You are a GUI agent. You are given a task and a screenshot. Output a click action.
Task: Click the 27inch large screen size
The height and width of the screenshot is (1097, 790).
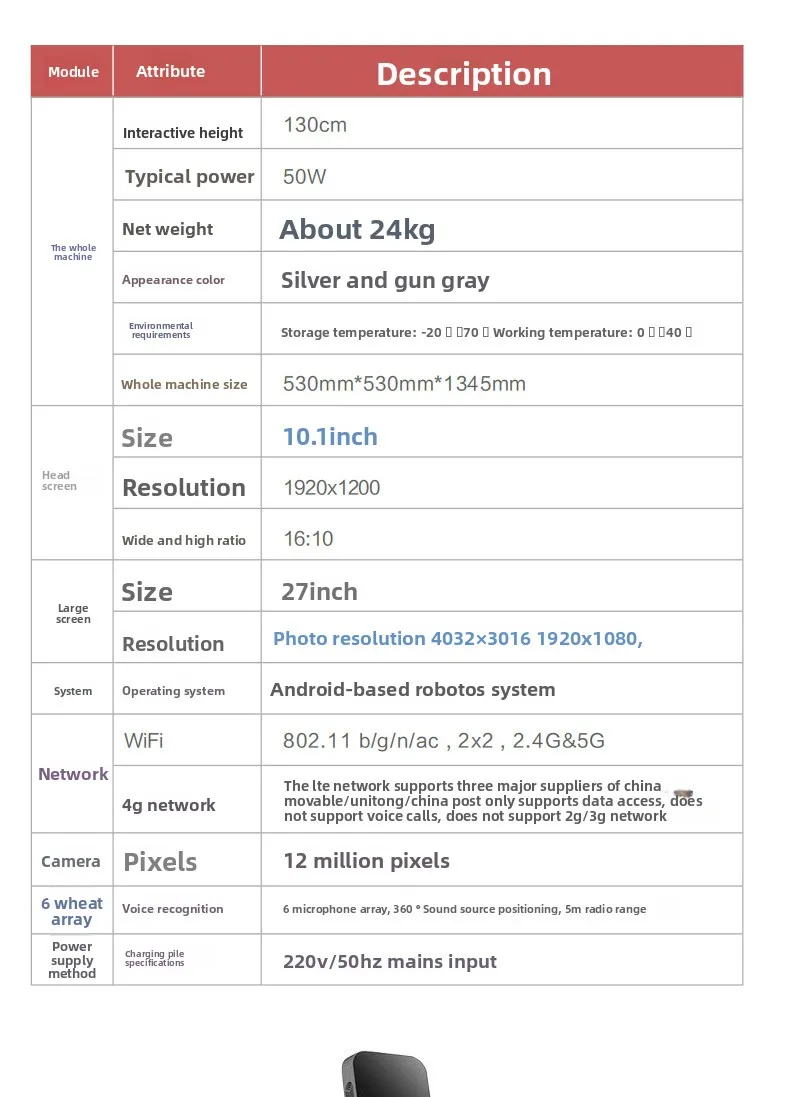[319, 592]
